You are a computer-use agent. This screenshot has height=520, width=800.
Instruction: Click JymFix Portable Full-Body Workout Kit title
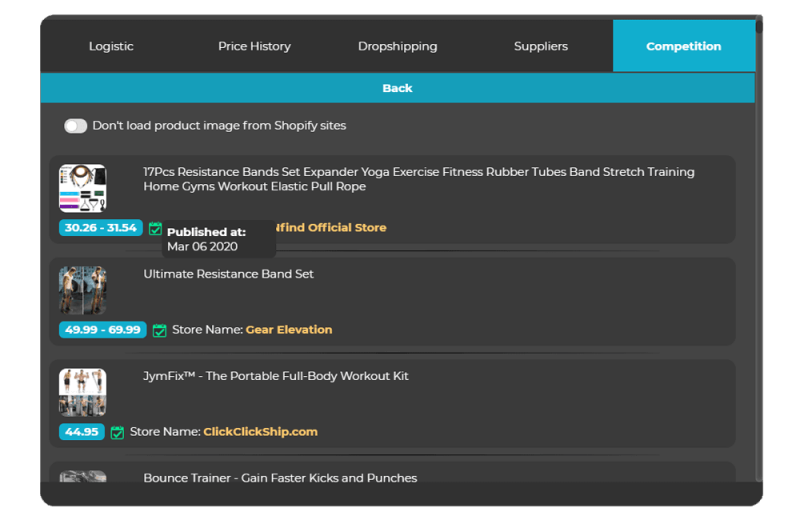tap(276, 376)
